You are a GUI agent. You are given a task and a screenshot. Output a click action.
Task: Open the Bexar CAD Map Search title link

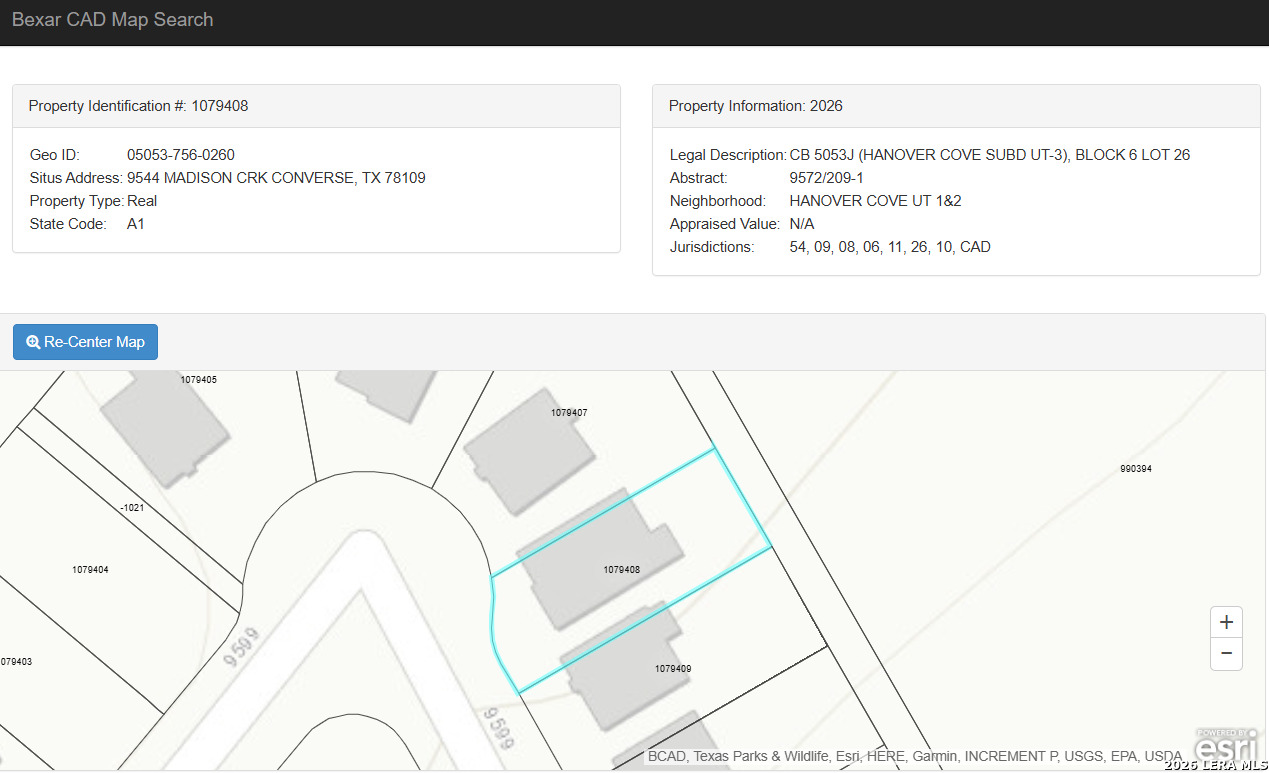click(x=112, y=20)
